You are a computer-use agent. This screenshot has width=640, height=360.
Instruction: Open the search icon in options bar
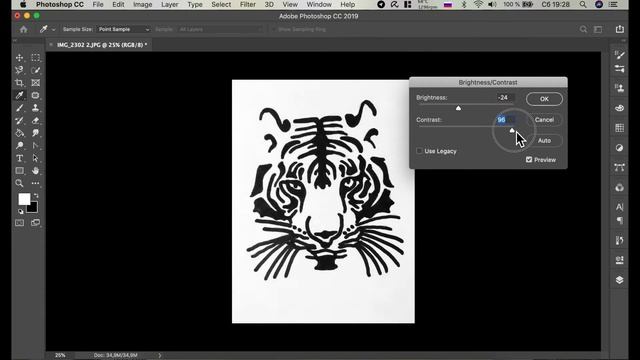pos(583,29)
